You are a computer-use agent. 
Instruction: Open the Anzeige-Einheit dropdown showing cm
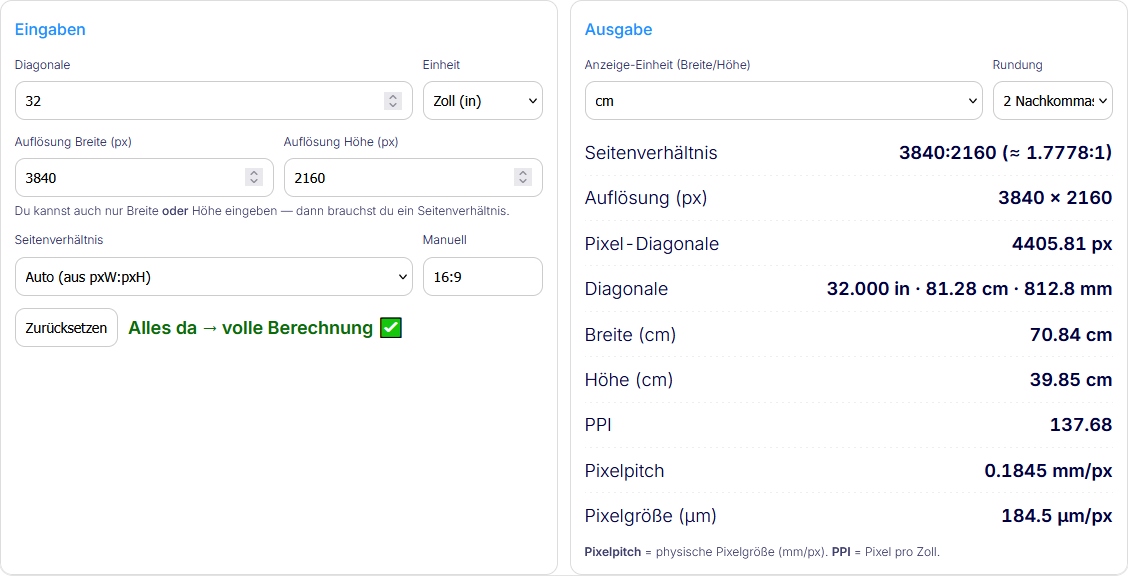[x=783, y=100]
